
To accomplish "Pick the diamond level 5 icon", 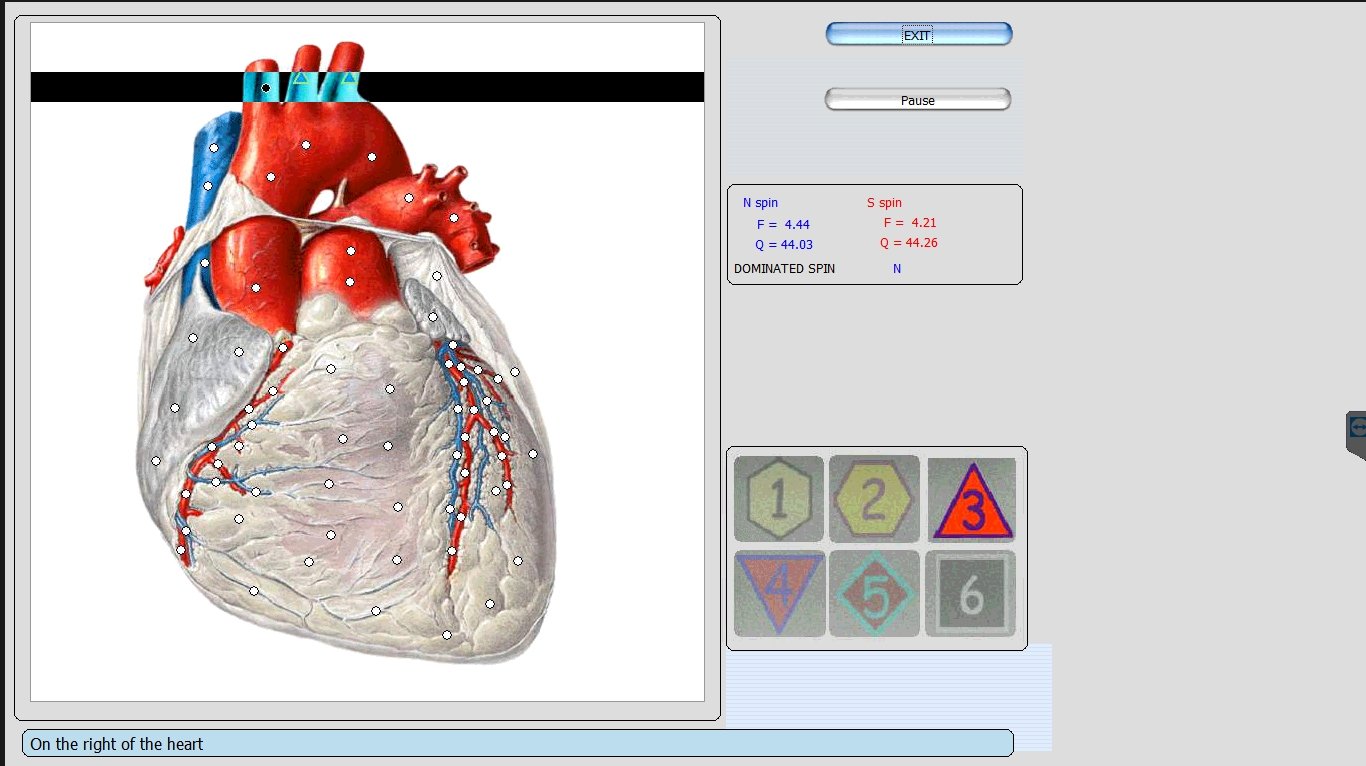I will click(x=874, y=593).
